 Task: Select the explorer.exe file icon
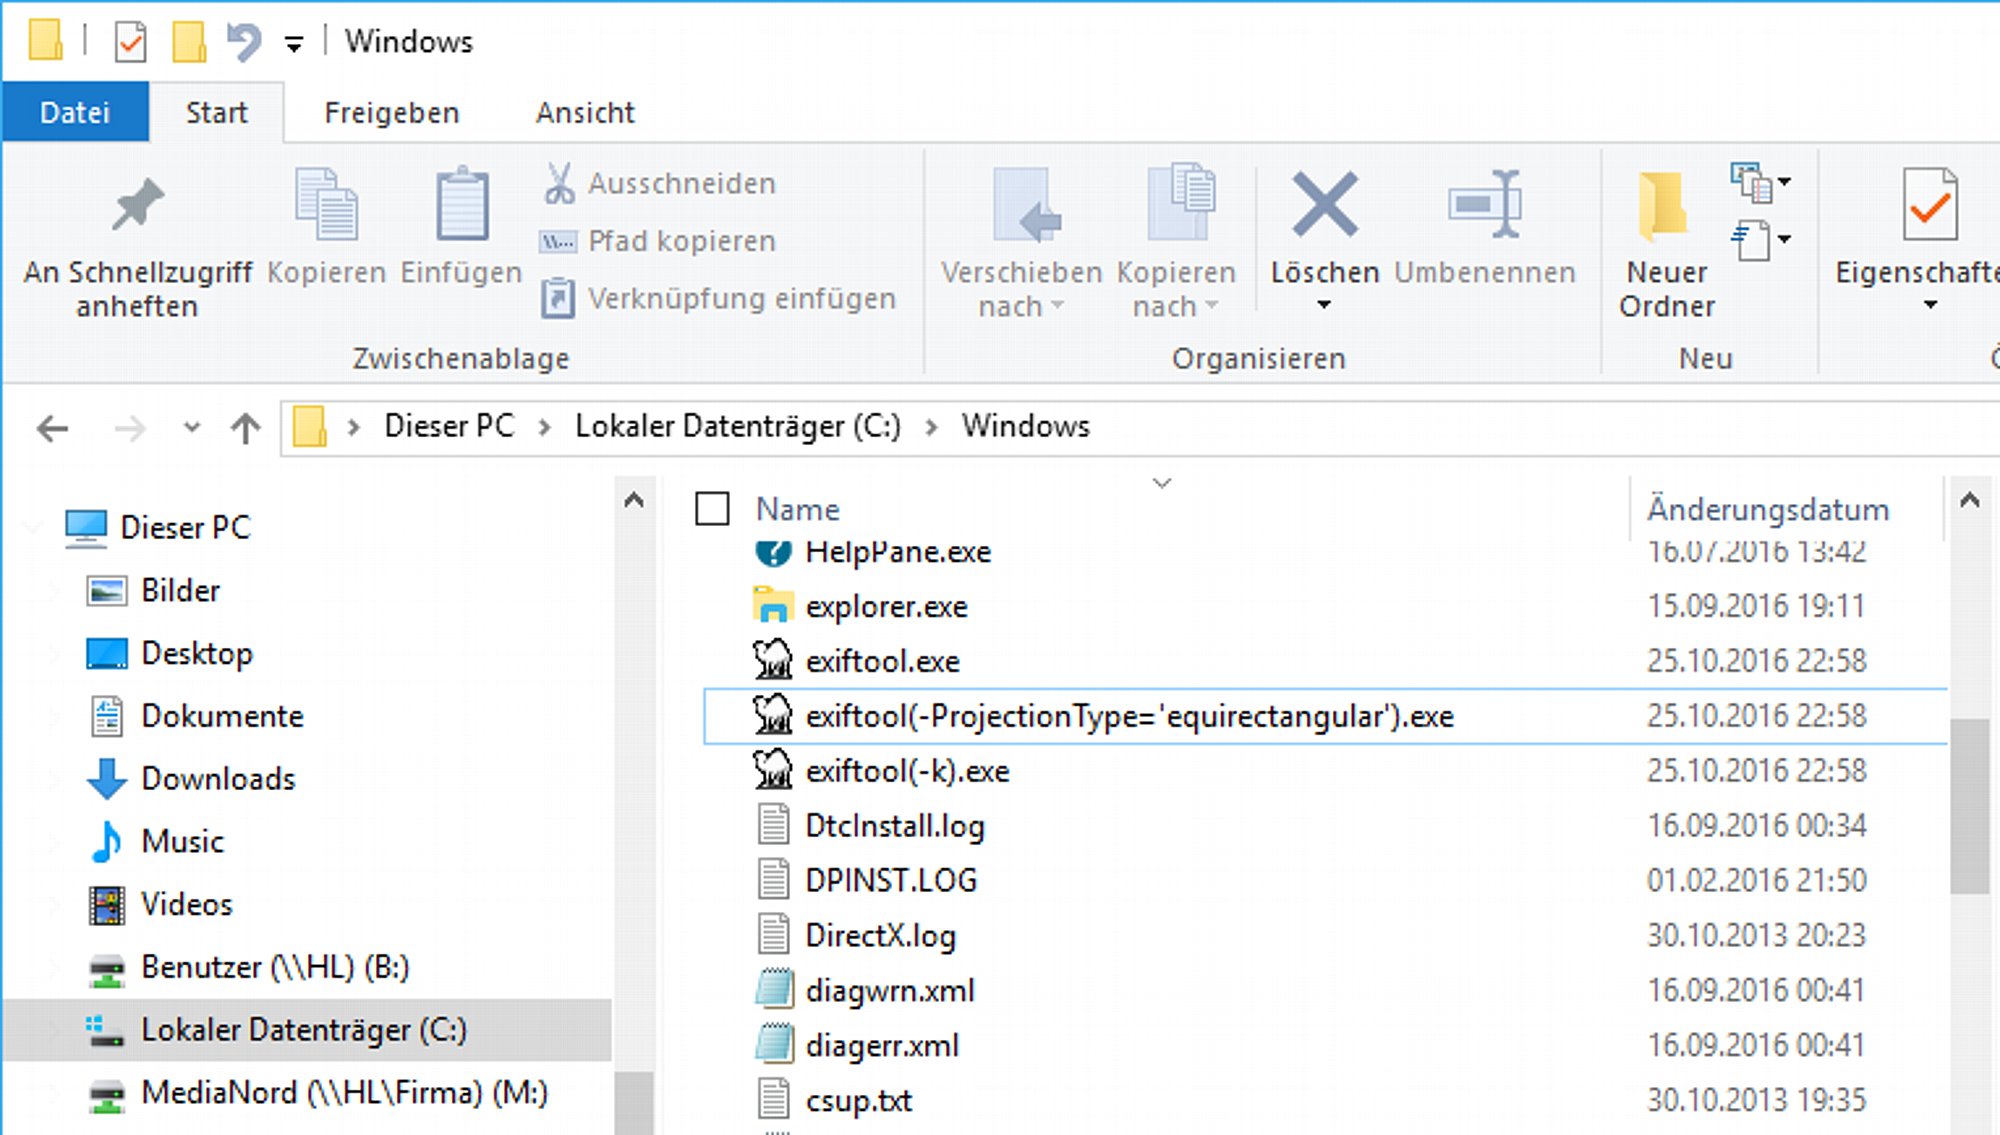(772, 606)
